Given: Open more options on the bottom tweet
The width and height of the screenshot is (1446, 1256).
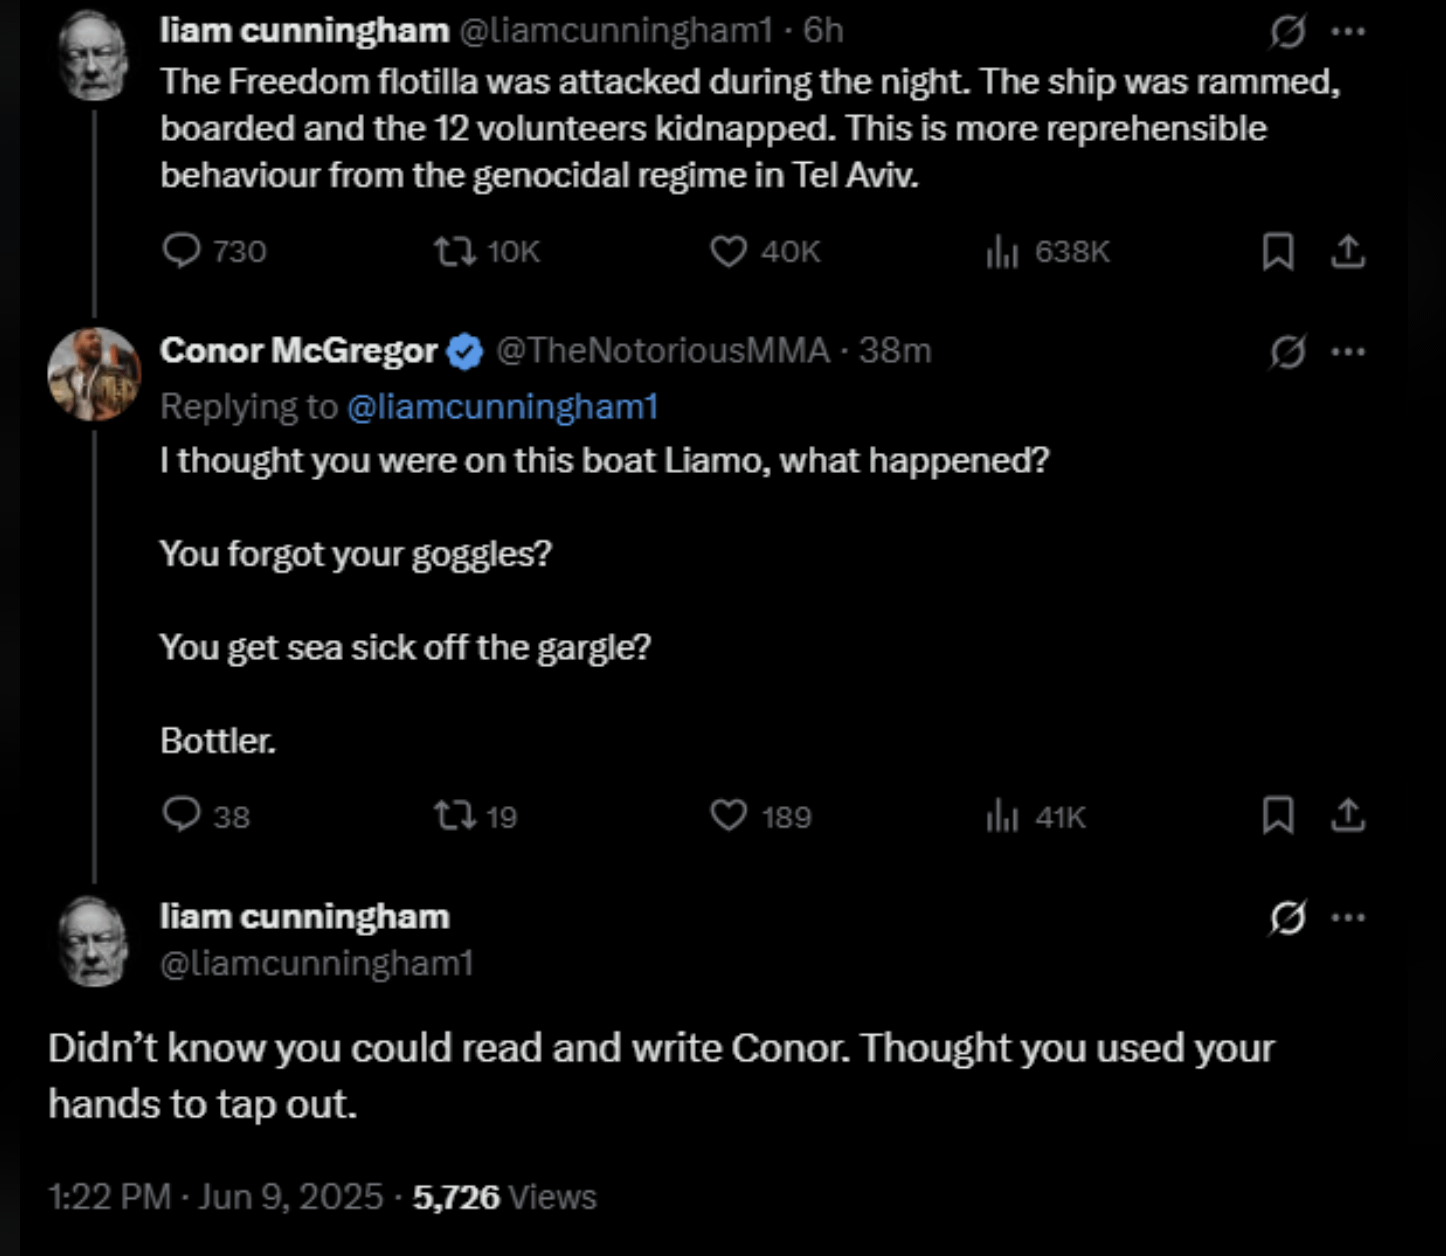Looking at the screenshot, I should [x=1348, y=916].
